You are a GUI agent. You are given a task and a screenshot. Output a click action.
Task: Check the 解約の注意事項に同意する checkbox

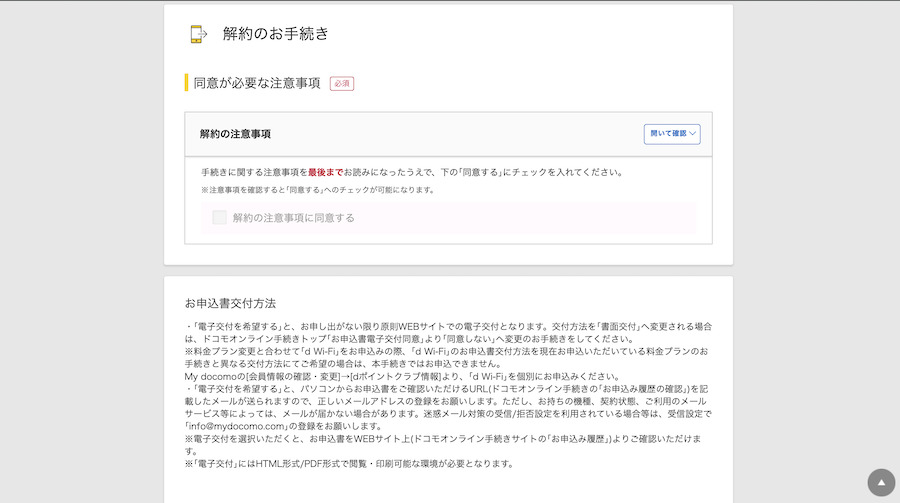point(219,217)
